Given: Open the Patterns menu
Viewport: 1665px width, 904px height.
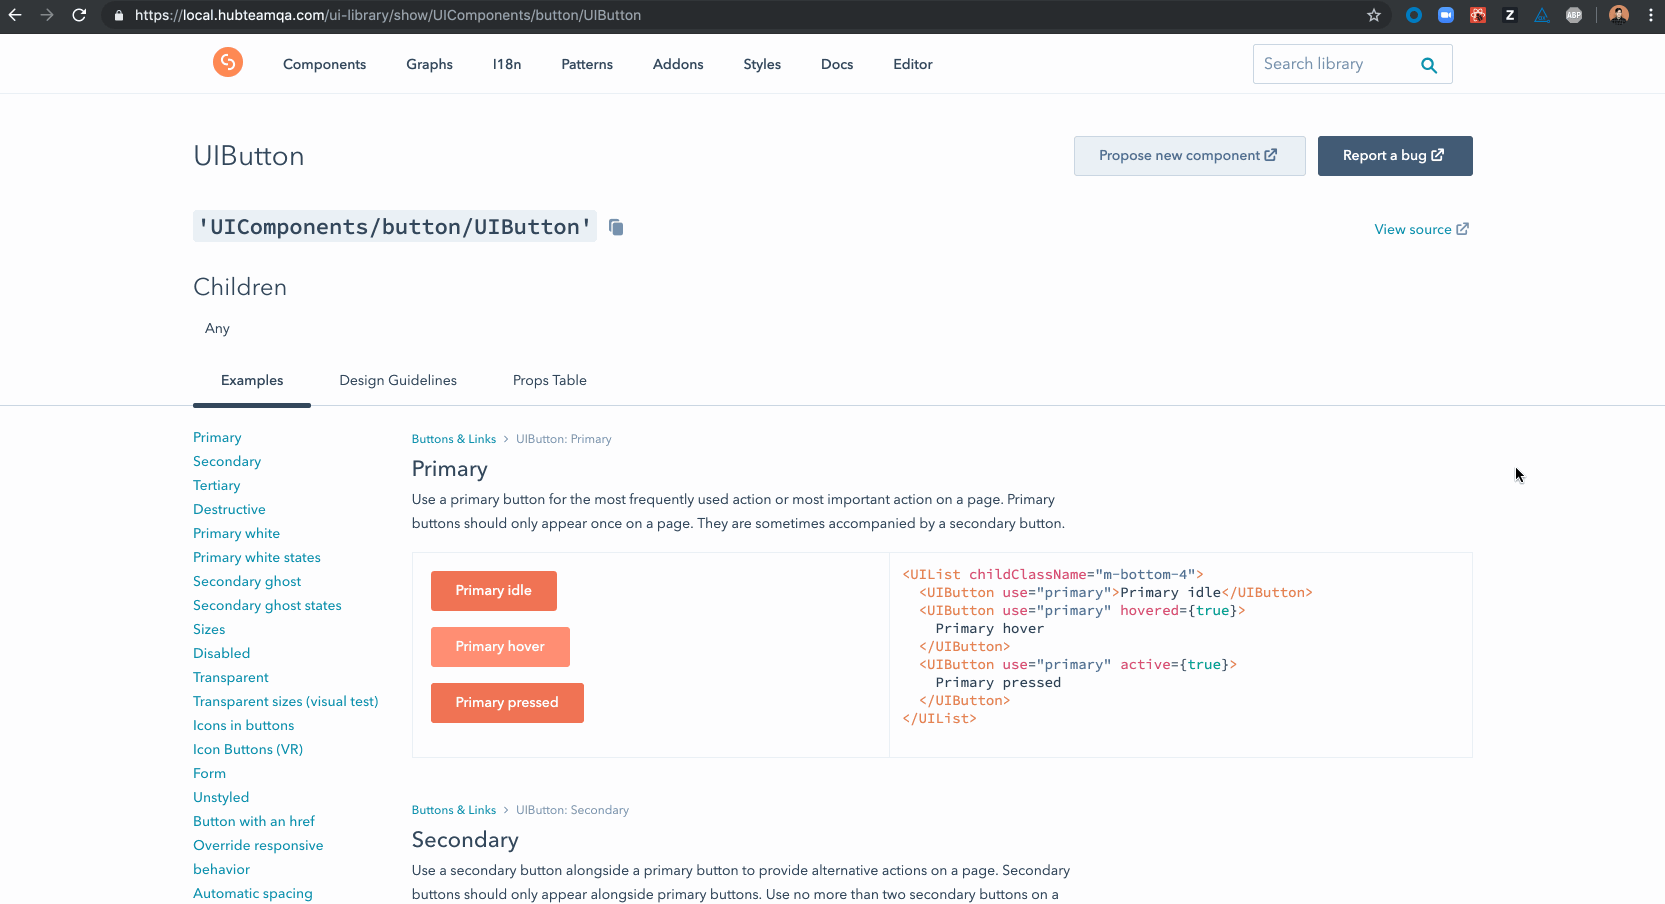Looking at the screenshot, I should tap(587, 64).
